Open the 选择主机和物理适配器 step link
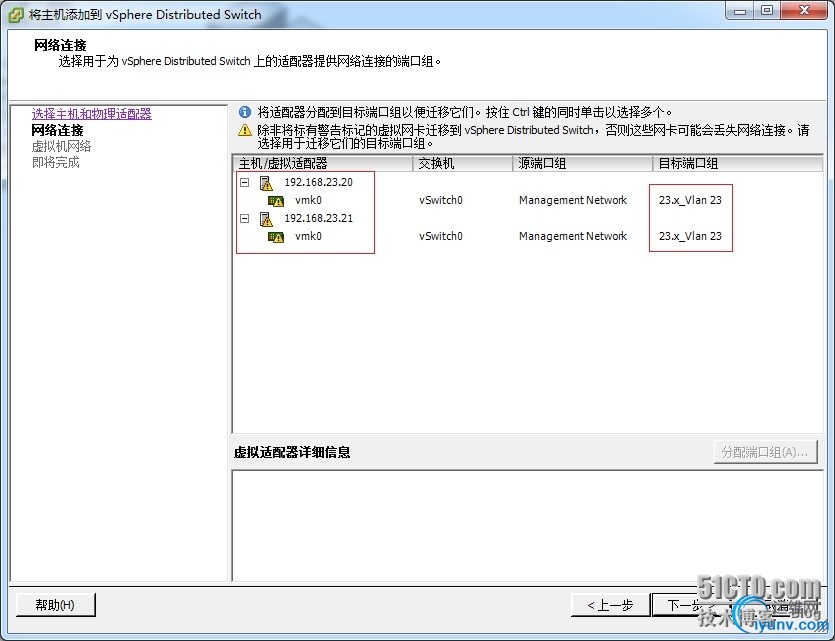 pyautogui.click(x=92, y=114)
